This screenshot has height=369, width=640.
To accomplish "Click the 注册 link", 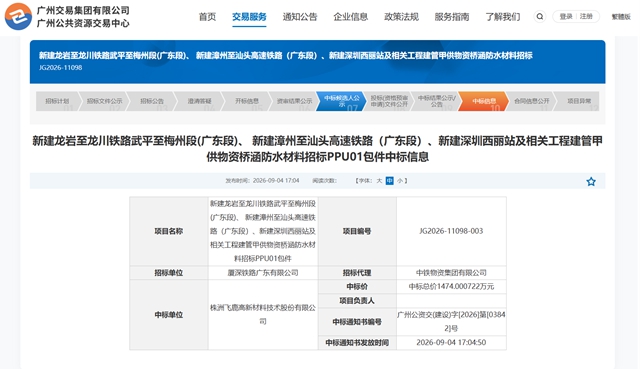I will tap(586, 16).
